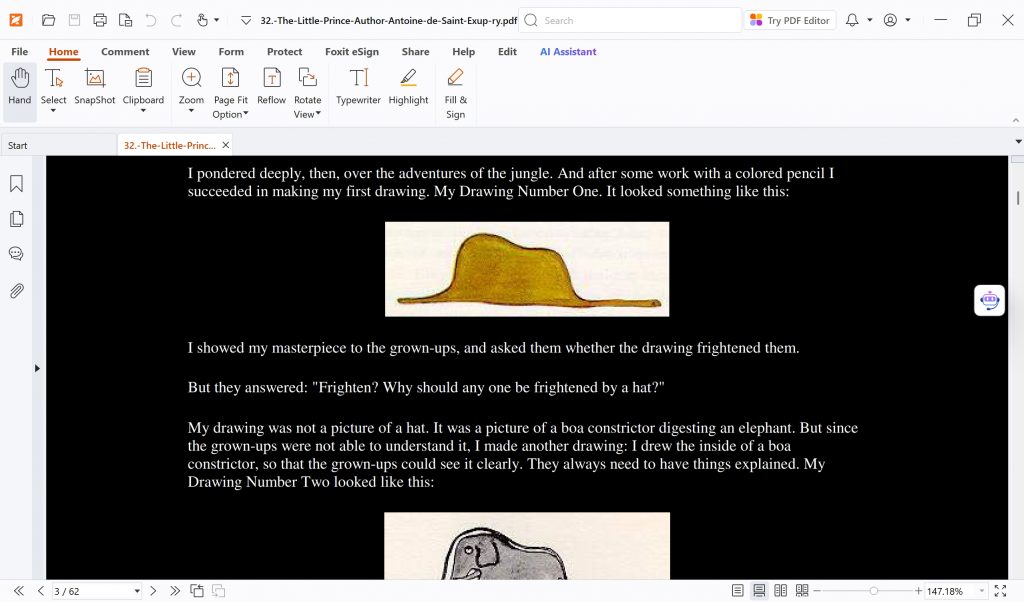Click the floating AI assistant robot icon
This screenshot has width=1024, height=602.
(x=989, y=300)
